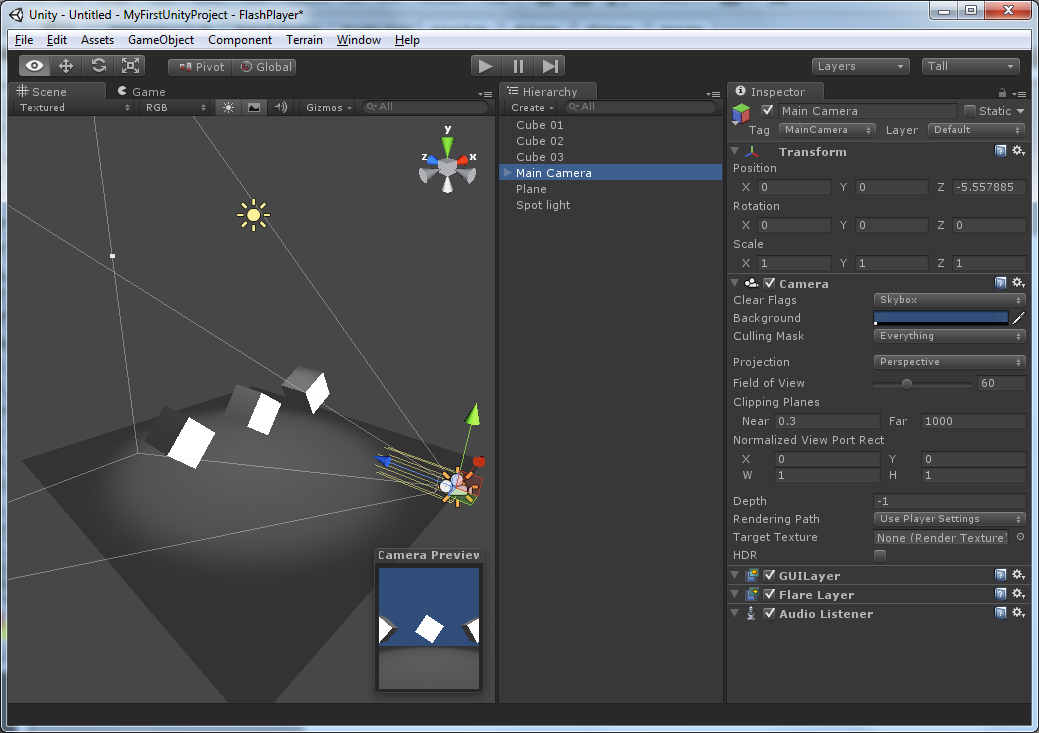
Task: Select the Move tool
Action: pyautogui.click(x=66, y=66)
